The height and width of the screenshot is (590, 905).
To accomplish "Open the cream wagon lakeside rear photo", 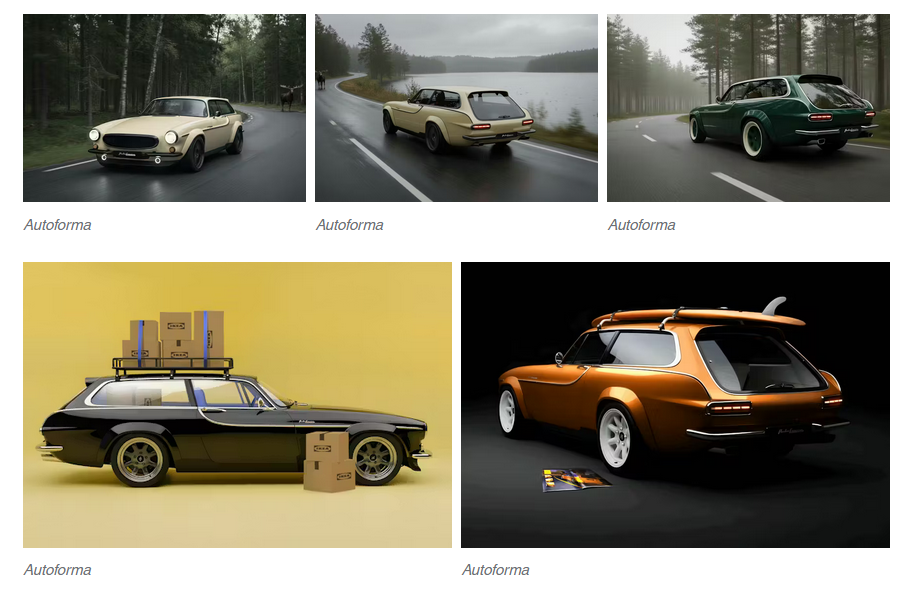I will [456, 108].
